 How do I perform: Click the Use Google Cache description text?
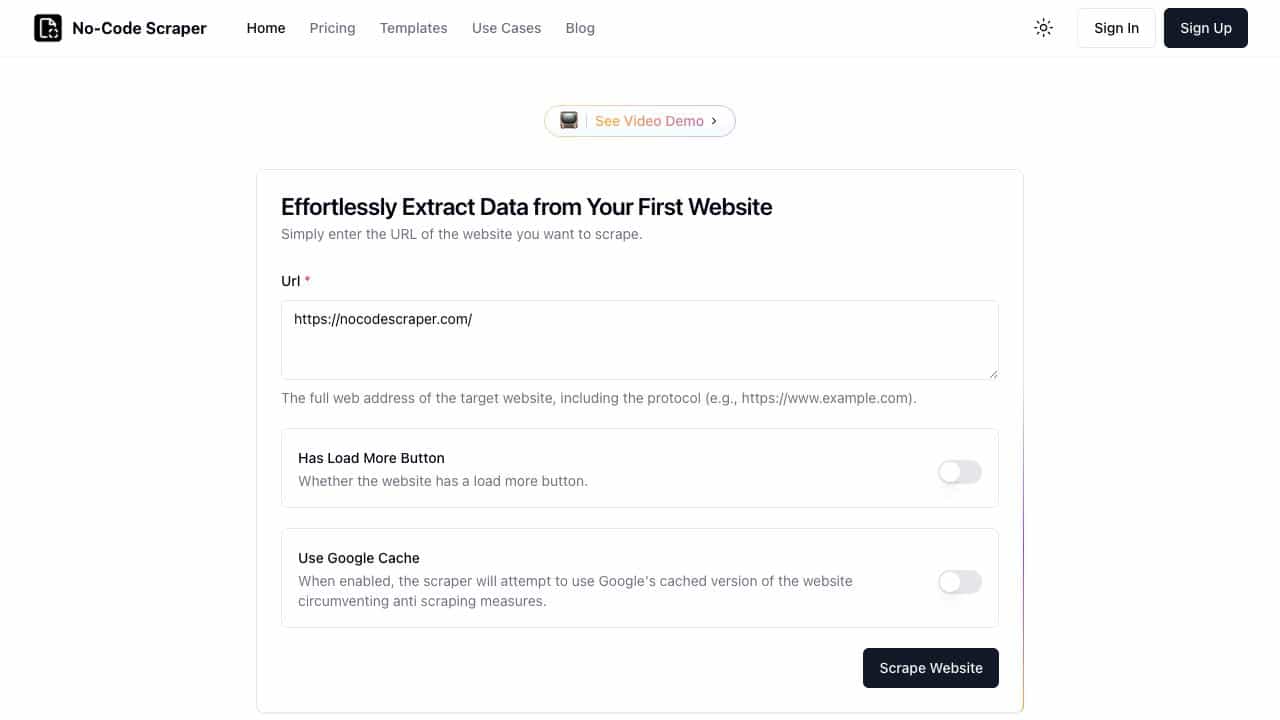tap(575, 591)
